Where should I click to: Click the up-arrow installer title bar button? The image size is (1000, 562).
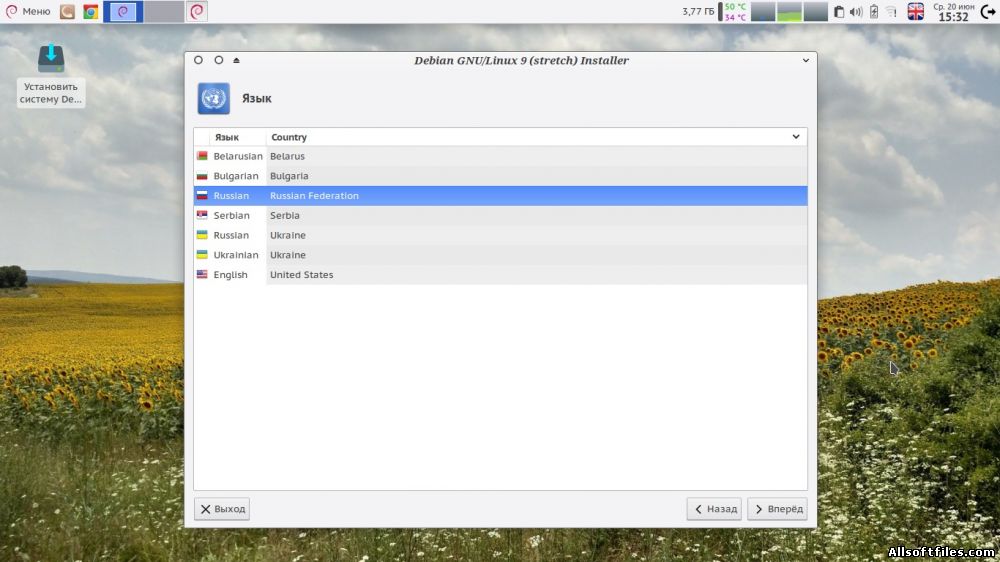click(x=237, y=60)
